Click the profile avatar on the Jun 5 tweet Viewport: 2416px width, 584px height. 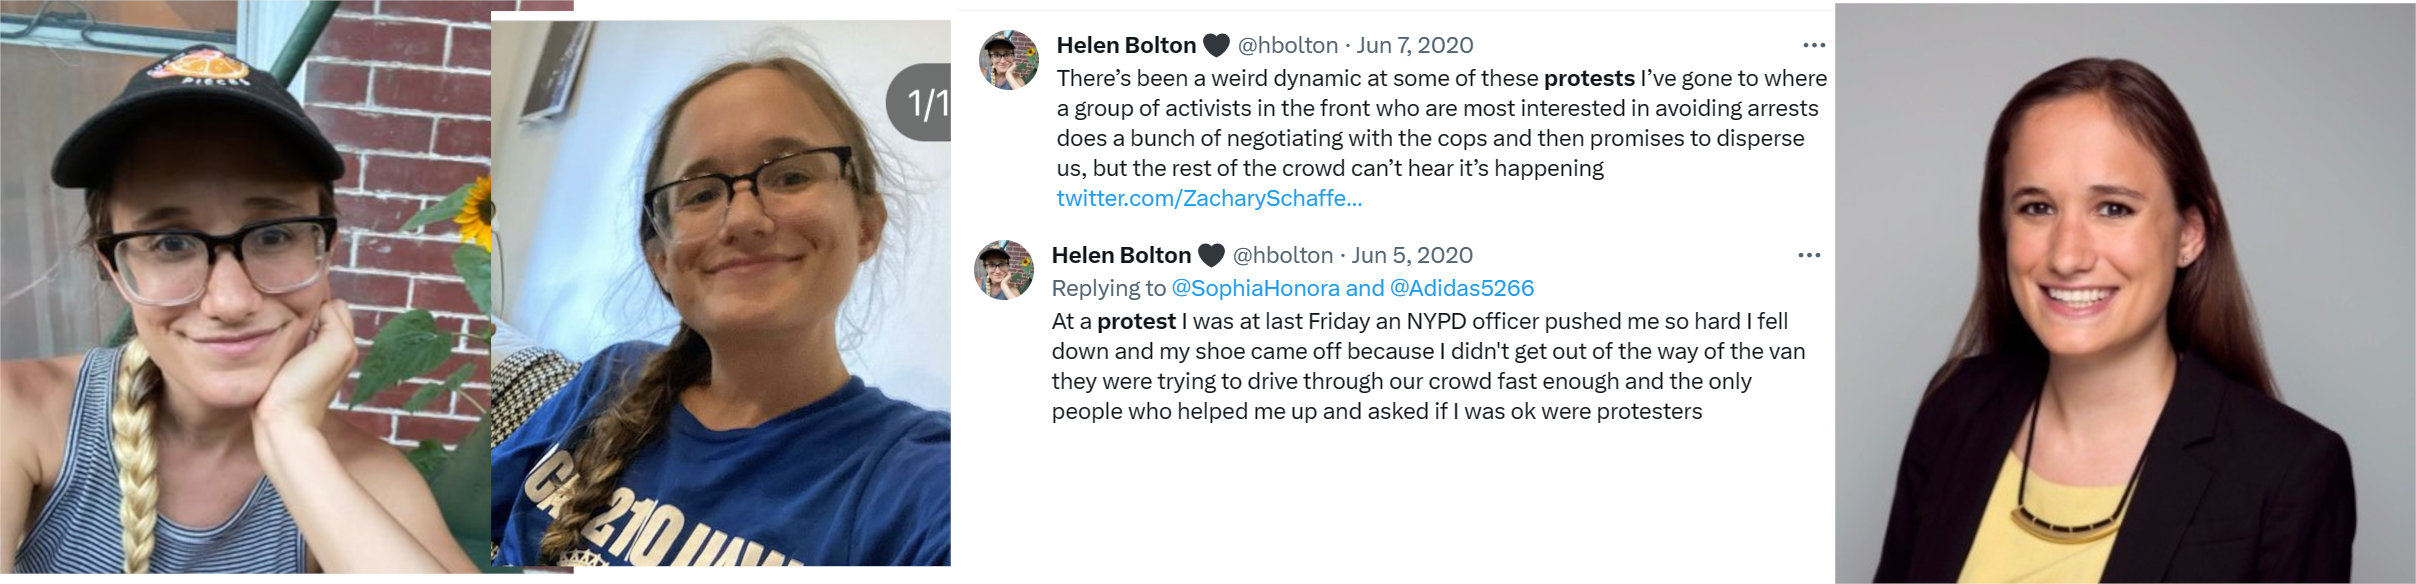1004,270
